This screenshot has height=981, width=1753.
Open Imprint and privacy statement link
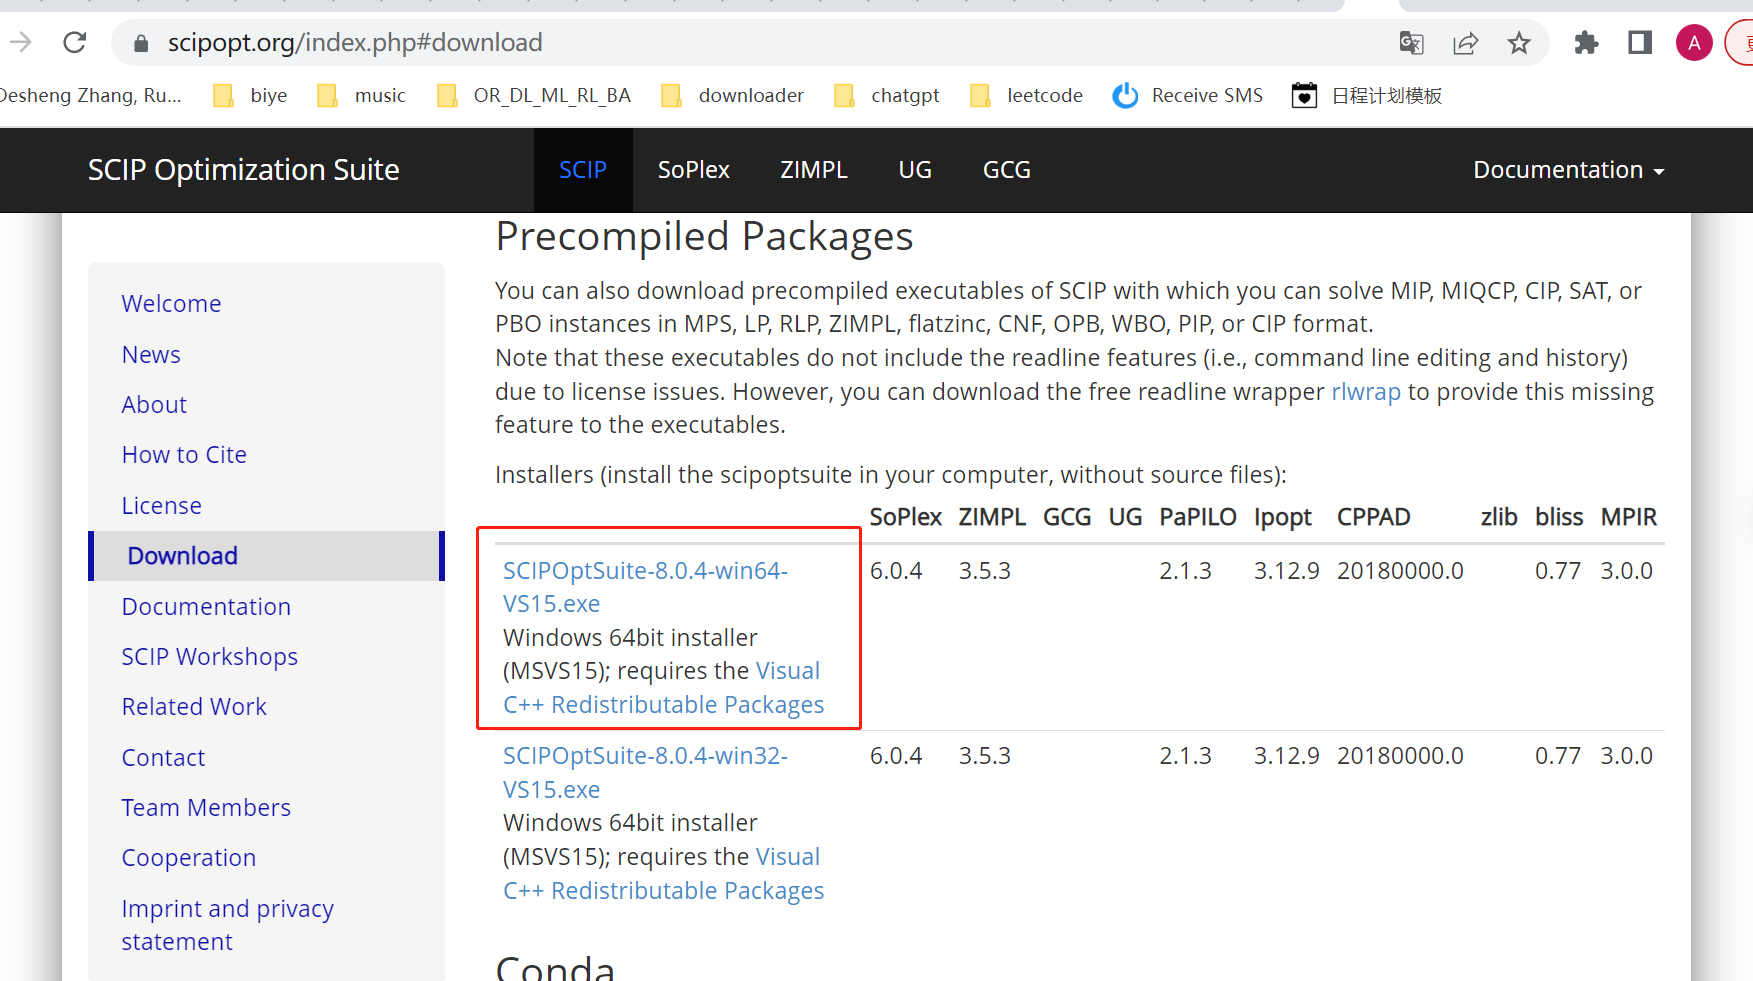coord(228,925)
